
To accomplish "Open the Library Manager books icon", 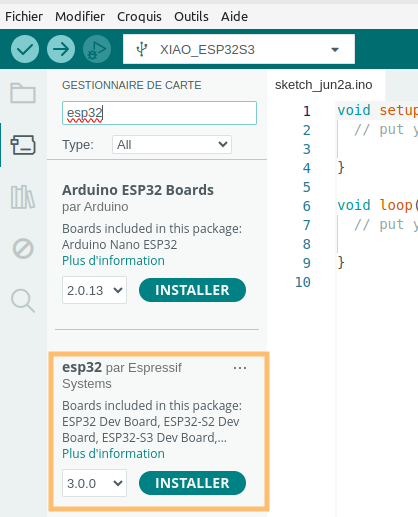I will tap(23, 197).
